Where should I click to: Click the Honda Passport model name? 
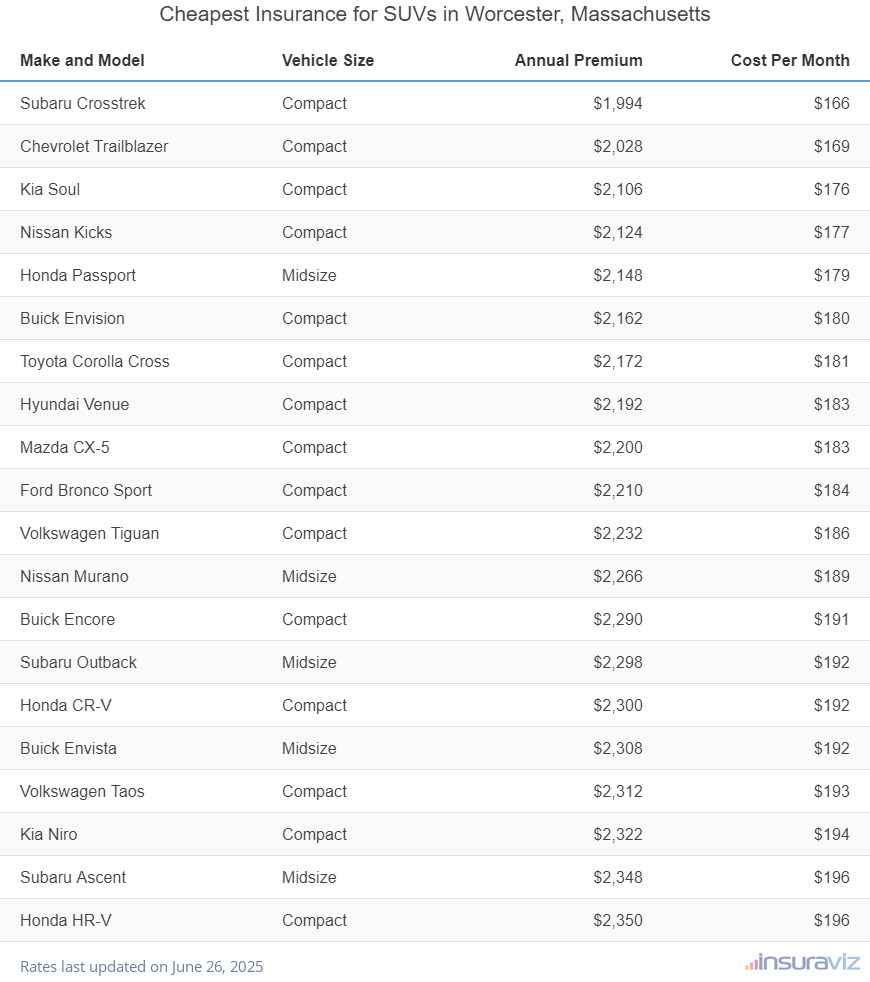tap(78, 275)
